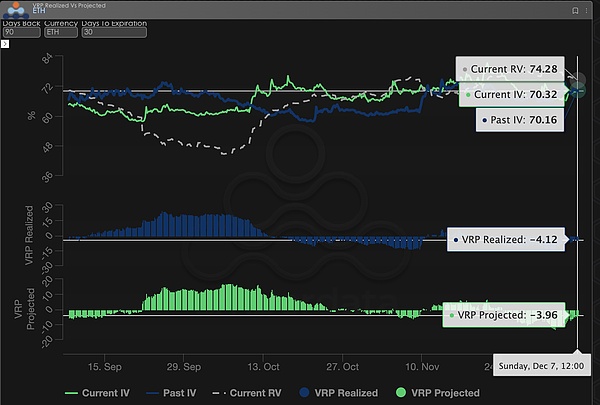Click the app logo icon in header
The width and height of the screenshot is (600, 405).
click(14, 9)
